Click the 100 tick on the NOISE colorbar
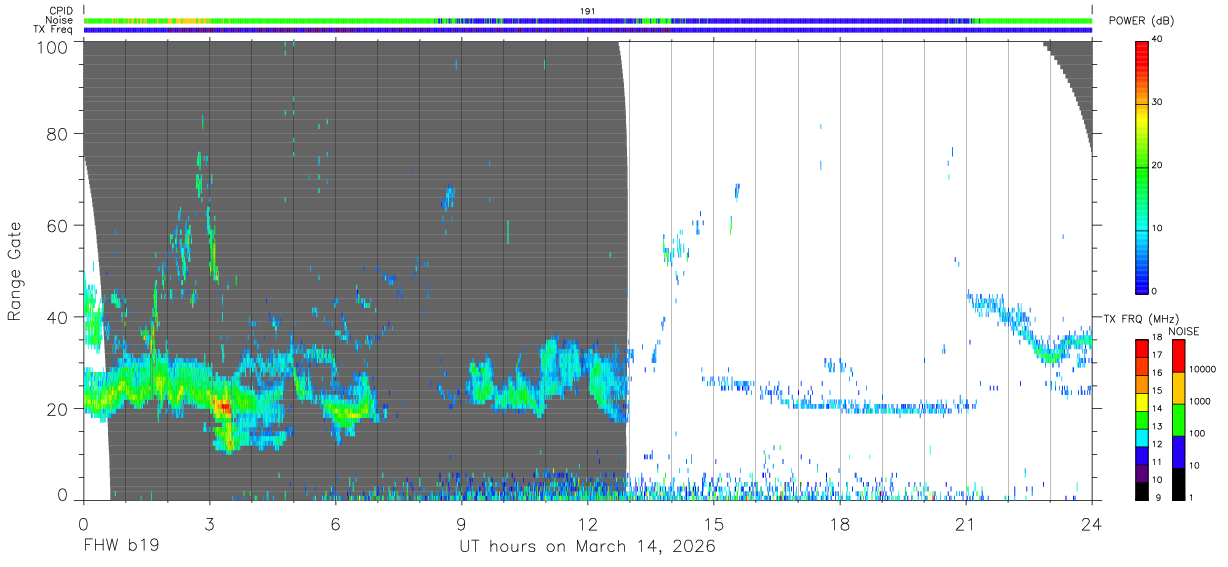The width and height of the screenshot is (1228, 567). point(1196,434)
